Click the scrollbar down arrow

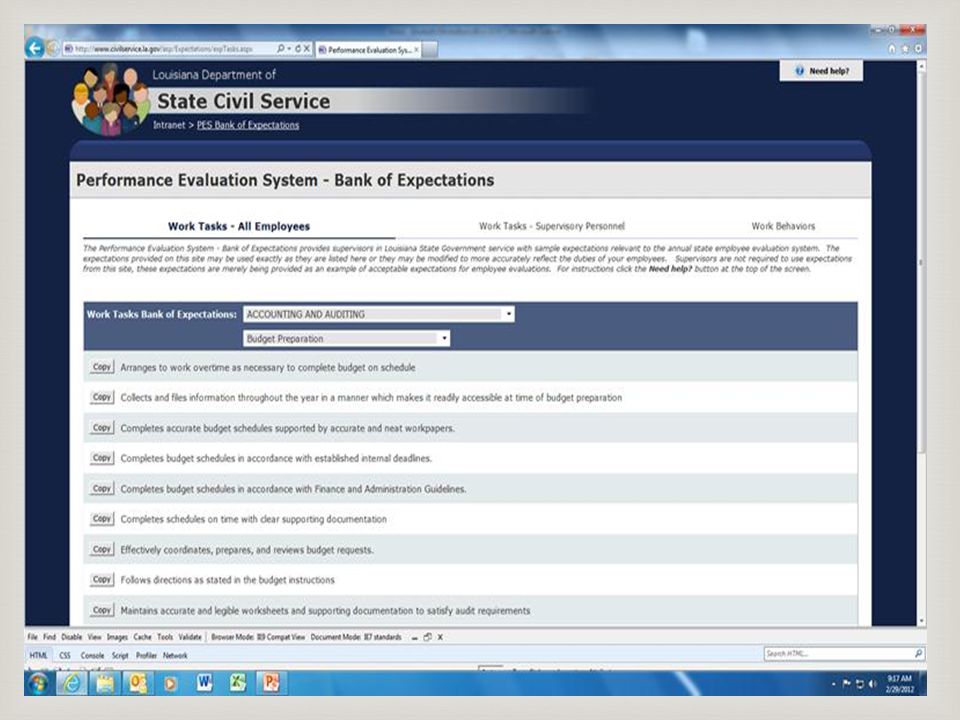[x=921, y=621]
